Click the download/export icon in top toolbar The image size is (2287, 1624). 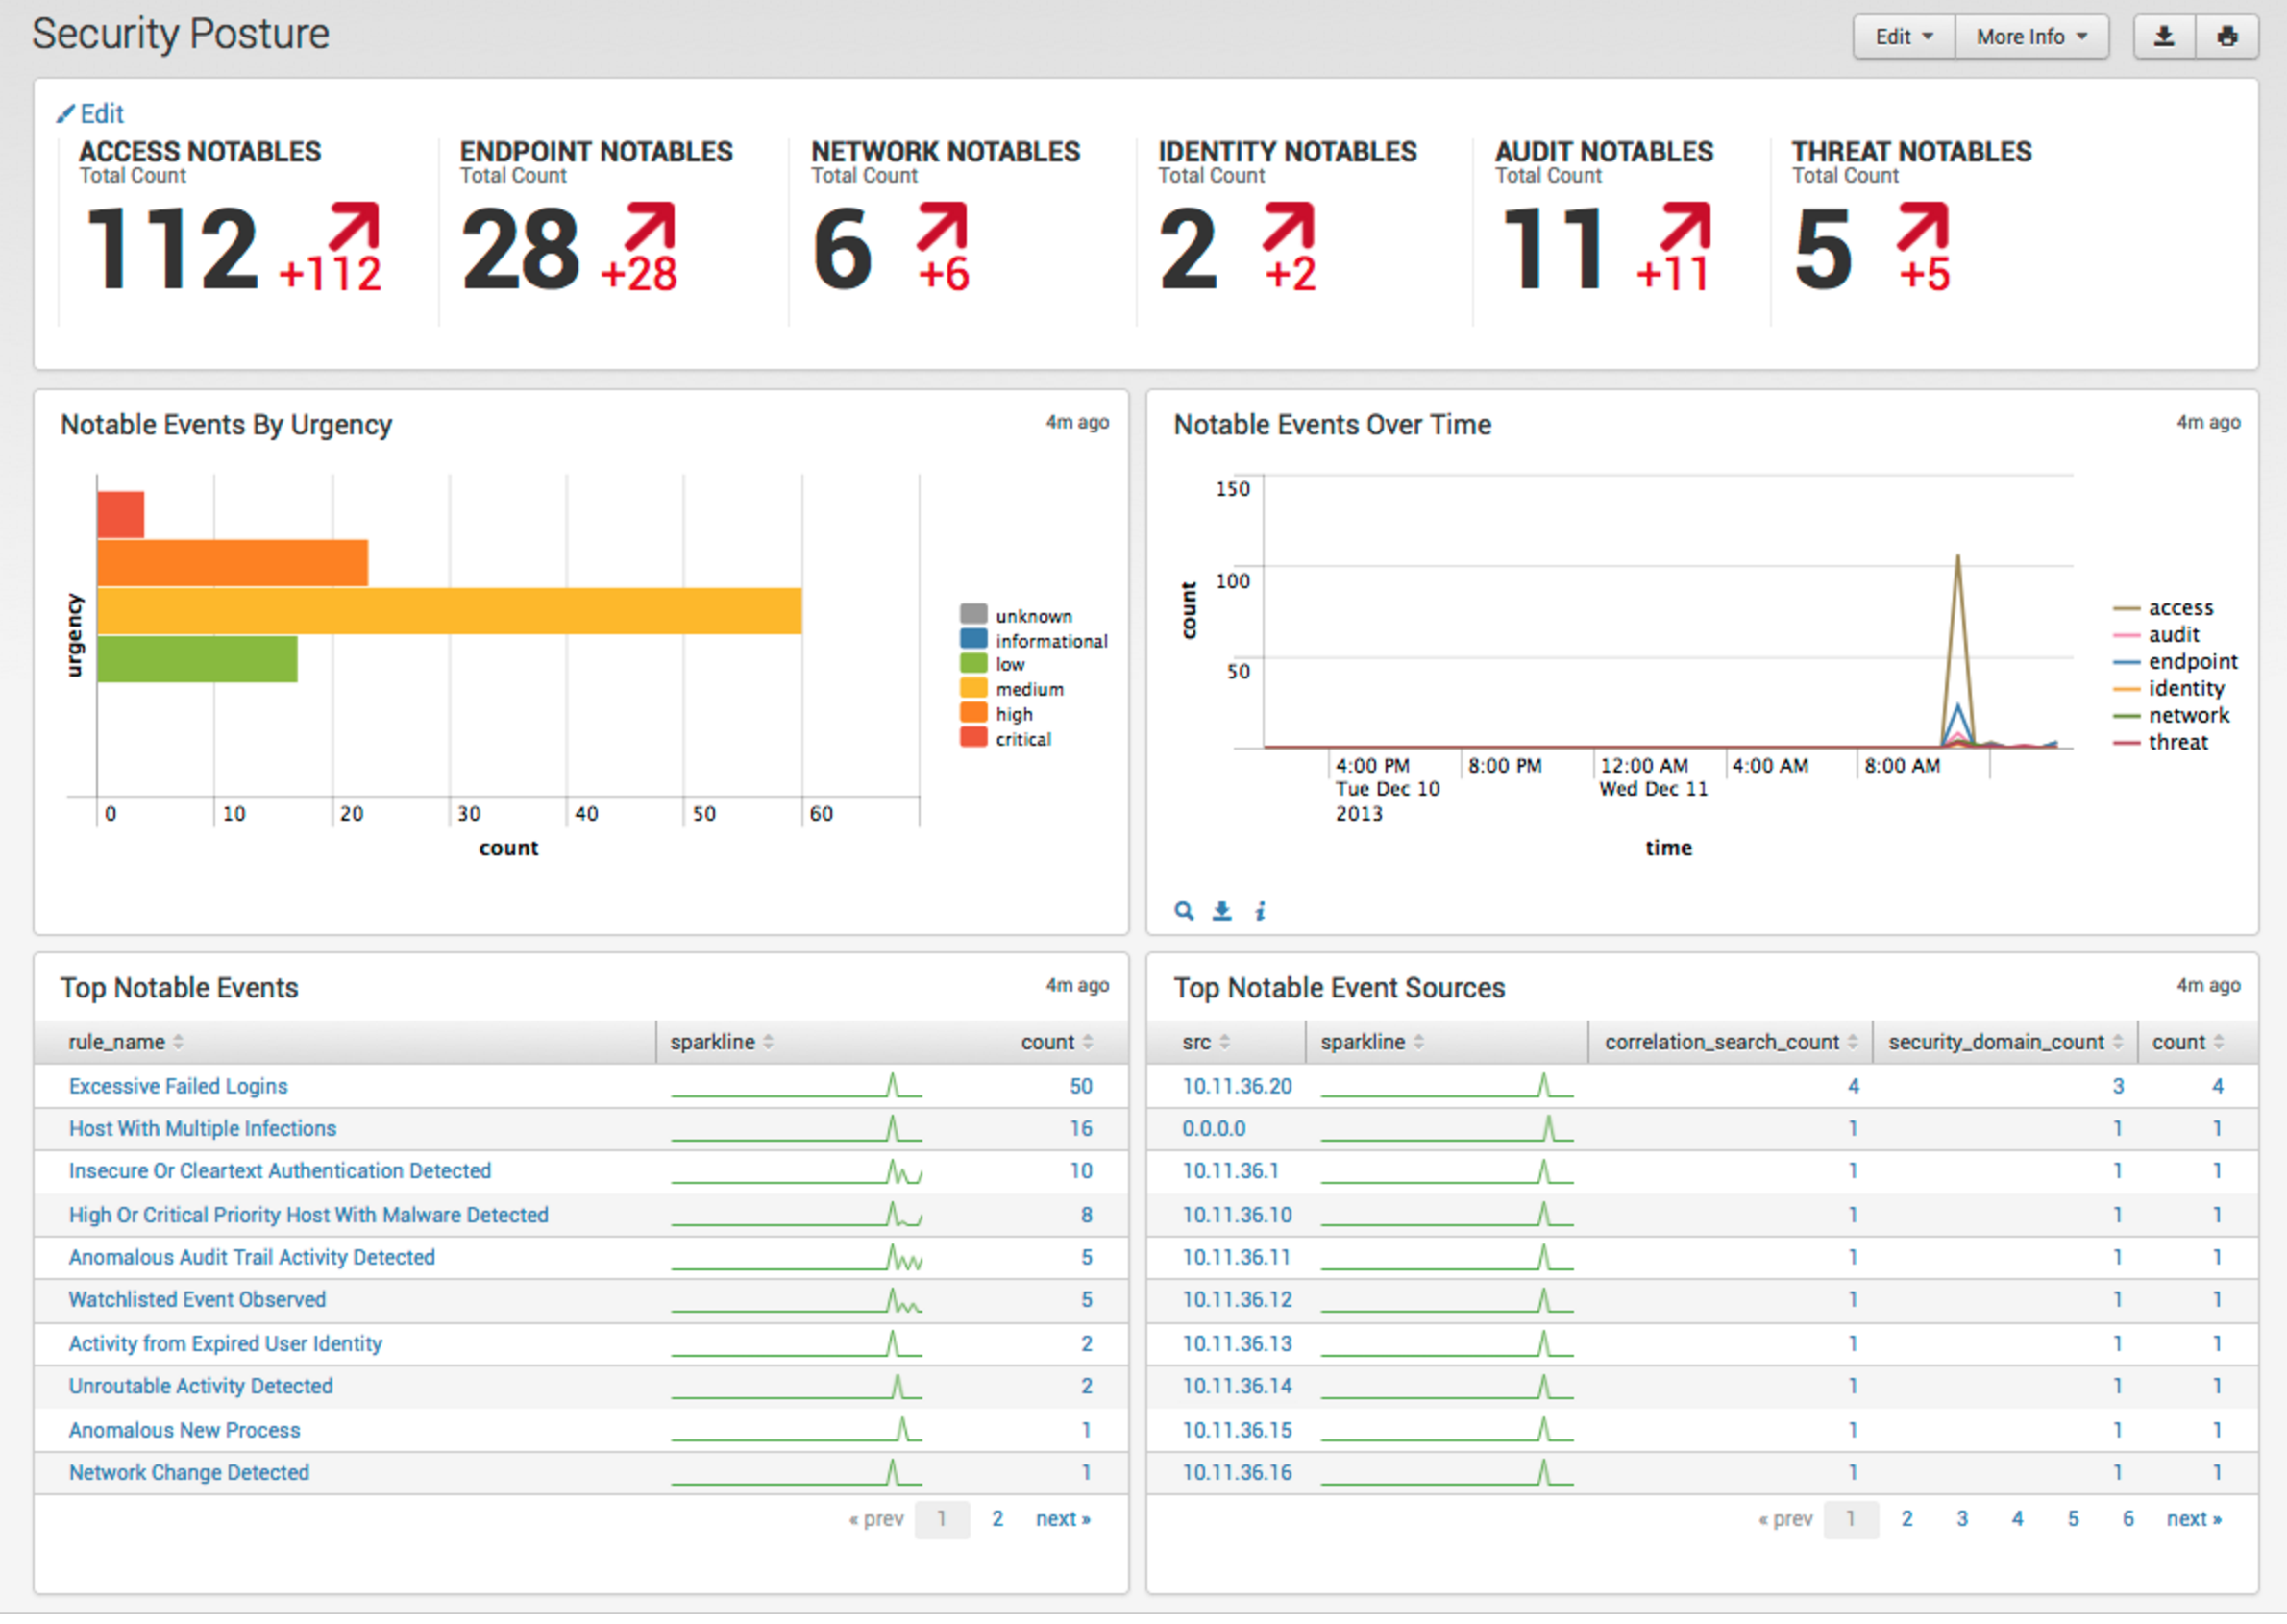pos(2164,37)
